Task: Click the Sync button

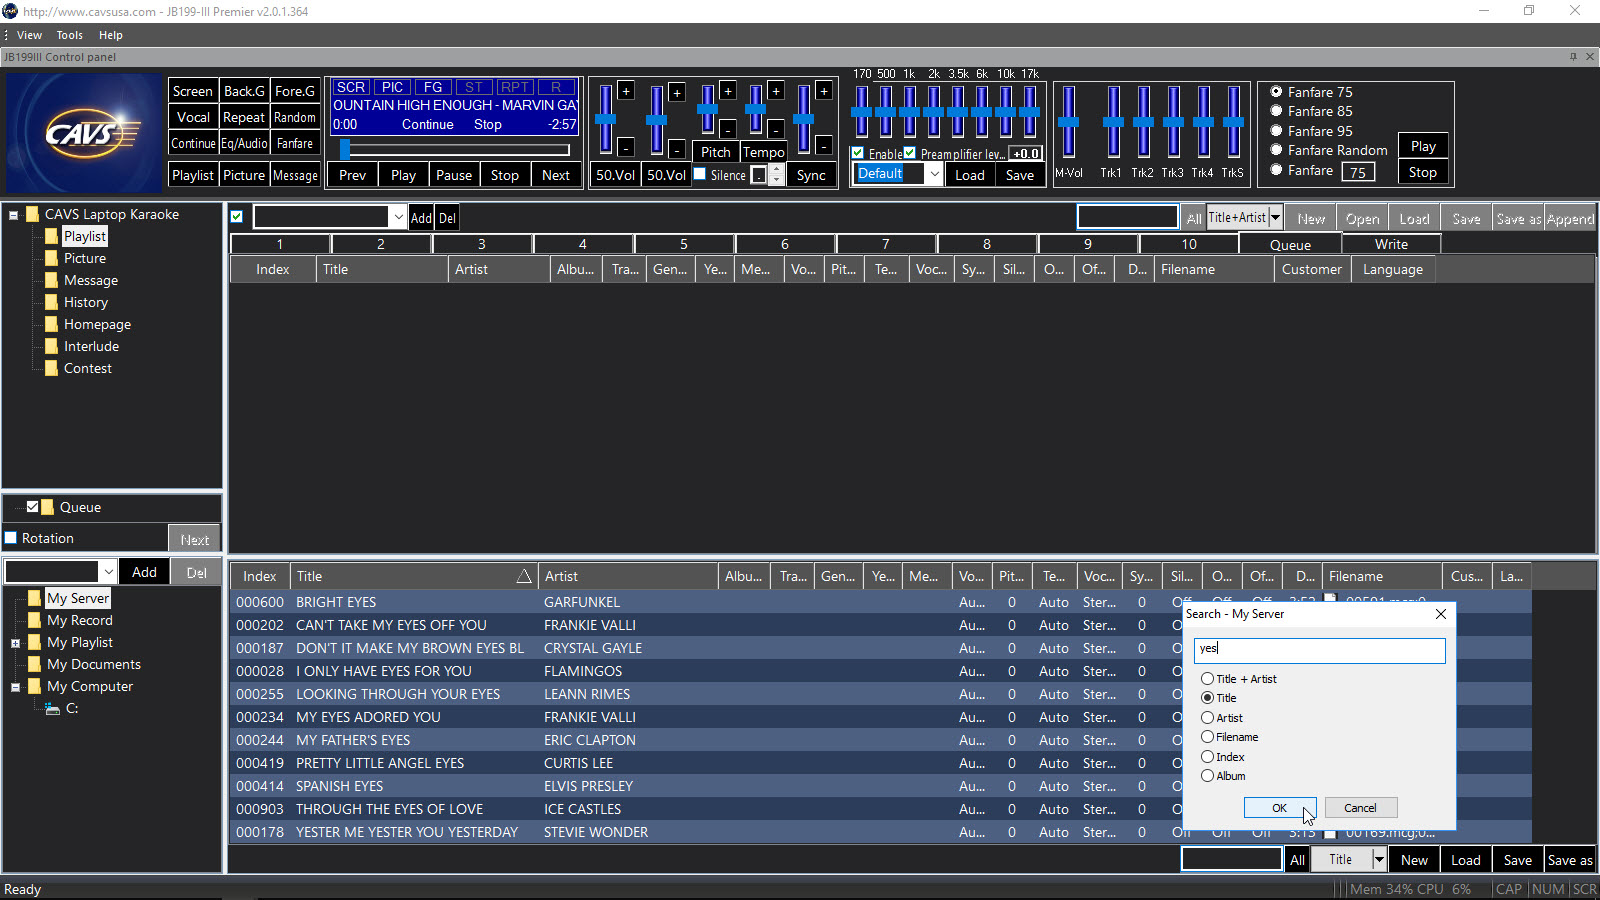Action: tap(811, 175)
